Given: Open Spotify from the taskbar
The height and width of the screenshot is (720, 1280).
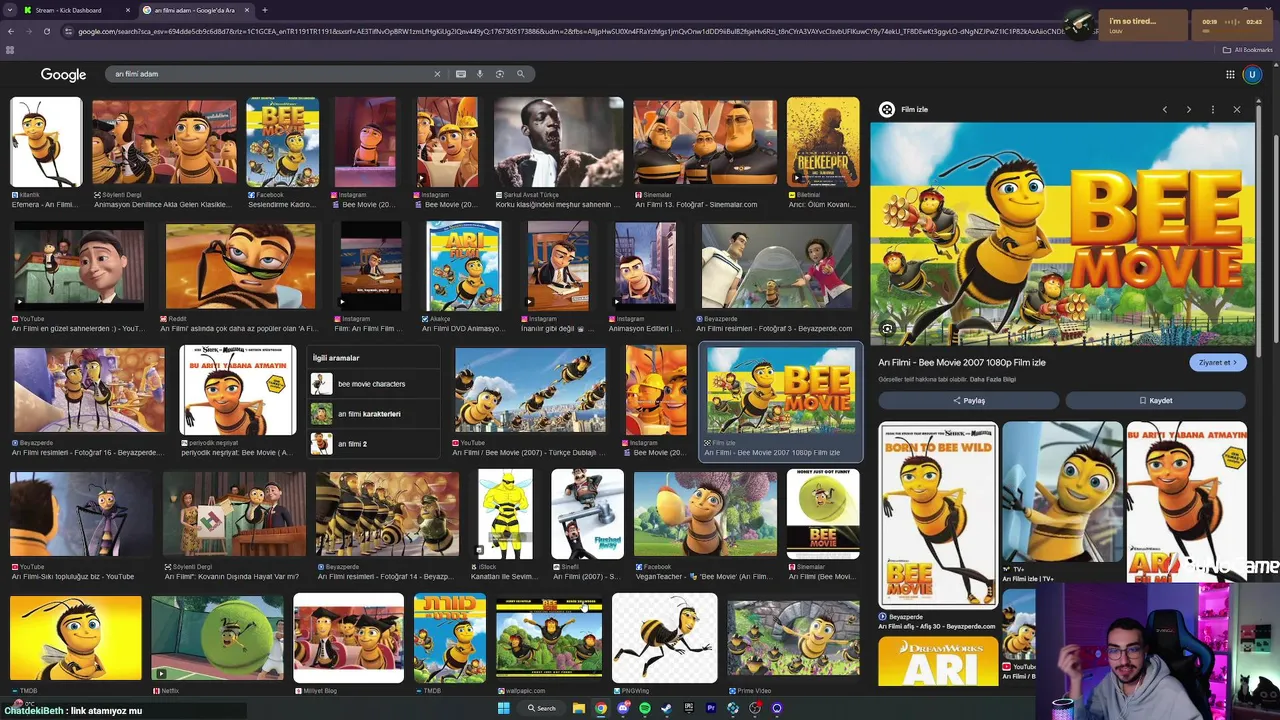Looking at the screenshot, I should pos(644,708).
